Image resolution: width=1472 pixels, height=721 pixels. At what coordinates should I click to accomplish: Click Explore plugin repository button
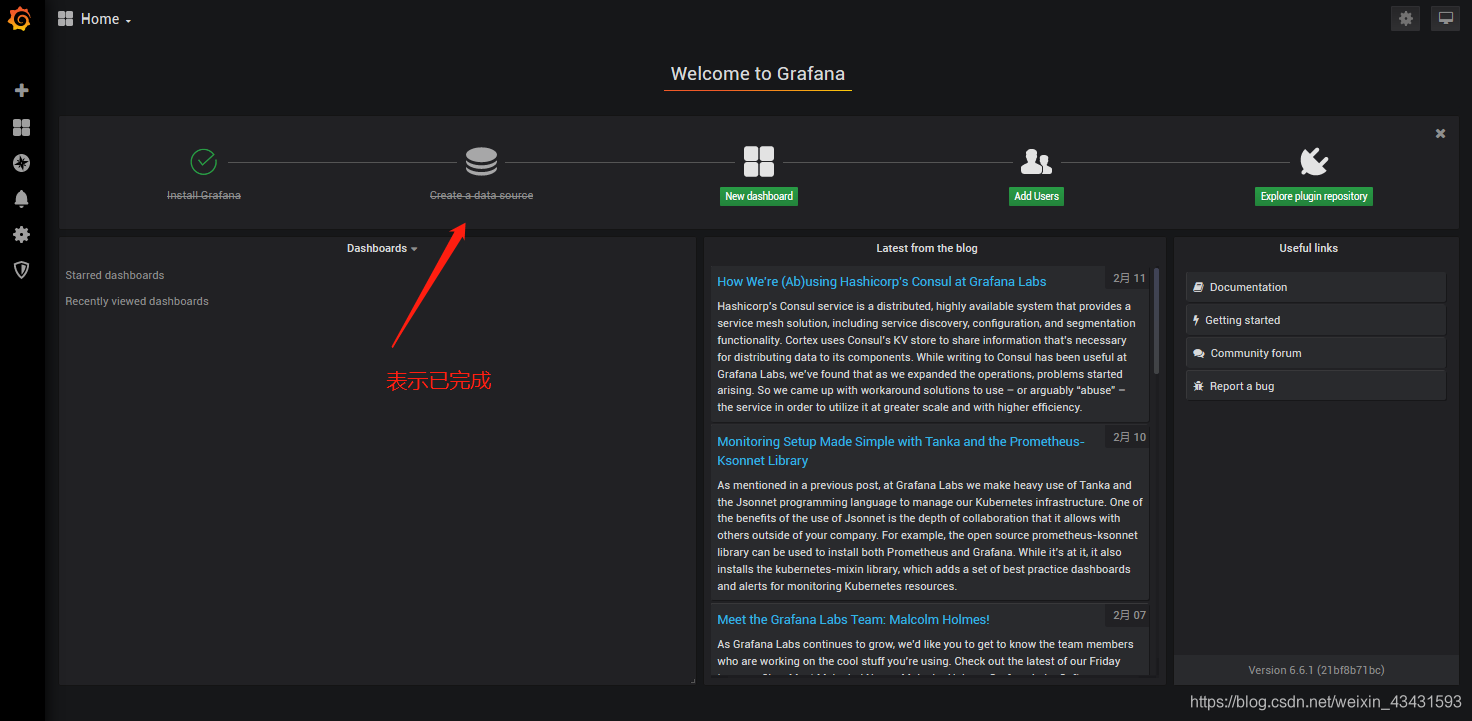(x=1314, y=196)
